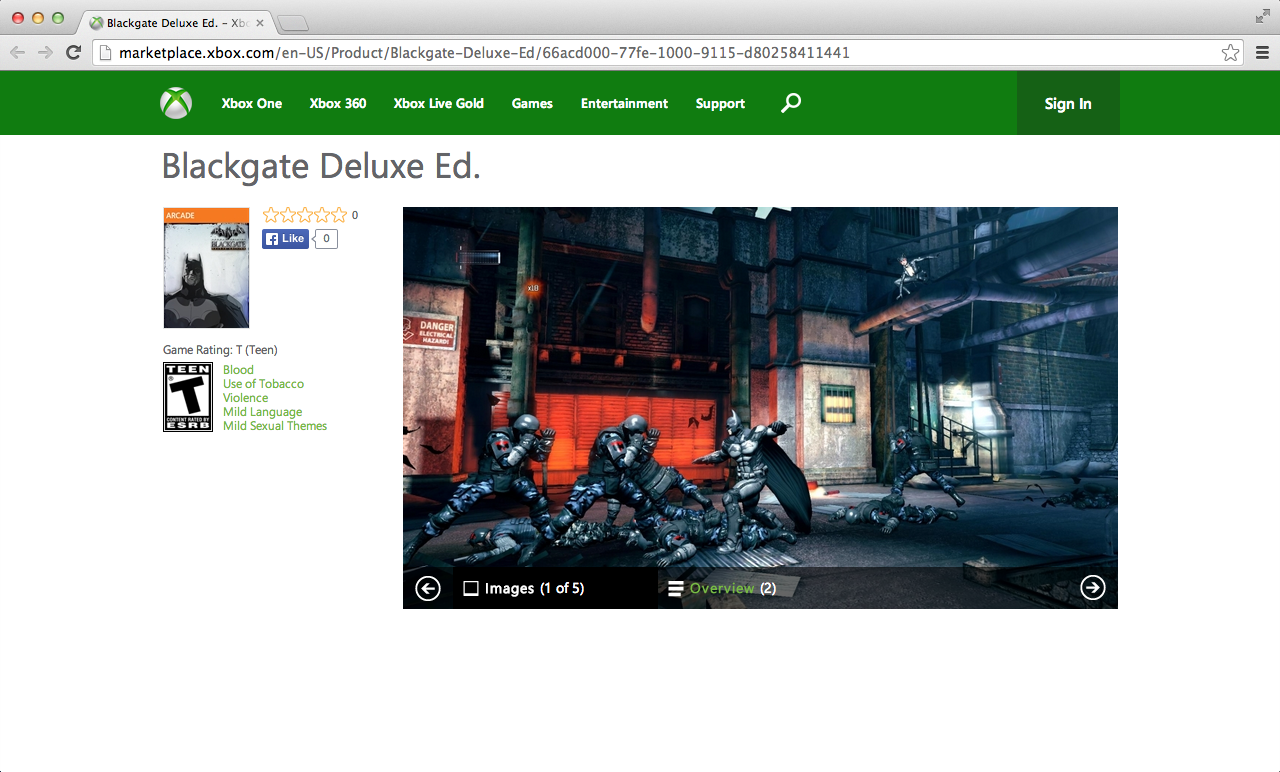Select the Blackgate Deluxe Ed. browser tab
Image resolution: width=1280 pixels, height=772 pixels.
pos(175,22)
